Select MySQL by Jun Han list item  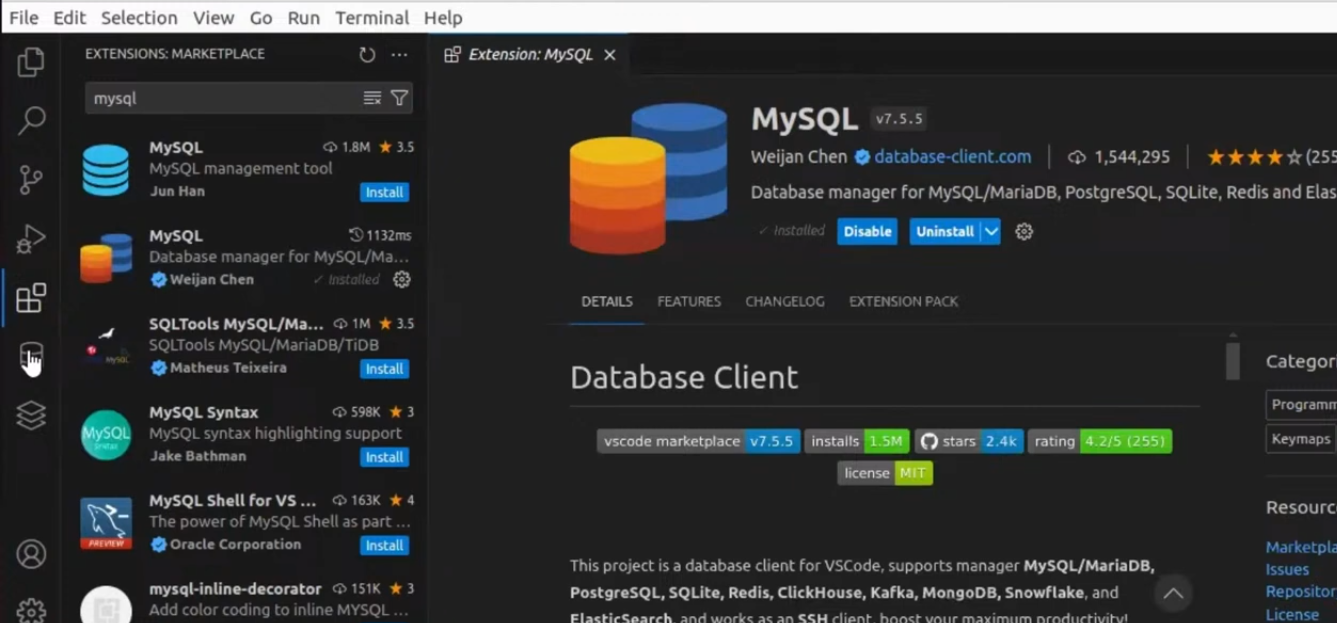coord(243,169)
